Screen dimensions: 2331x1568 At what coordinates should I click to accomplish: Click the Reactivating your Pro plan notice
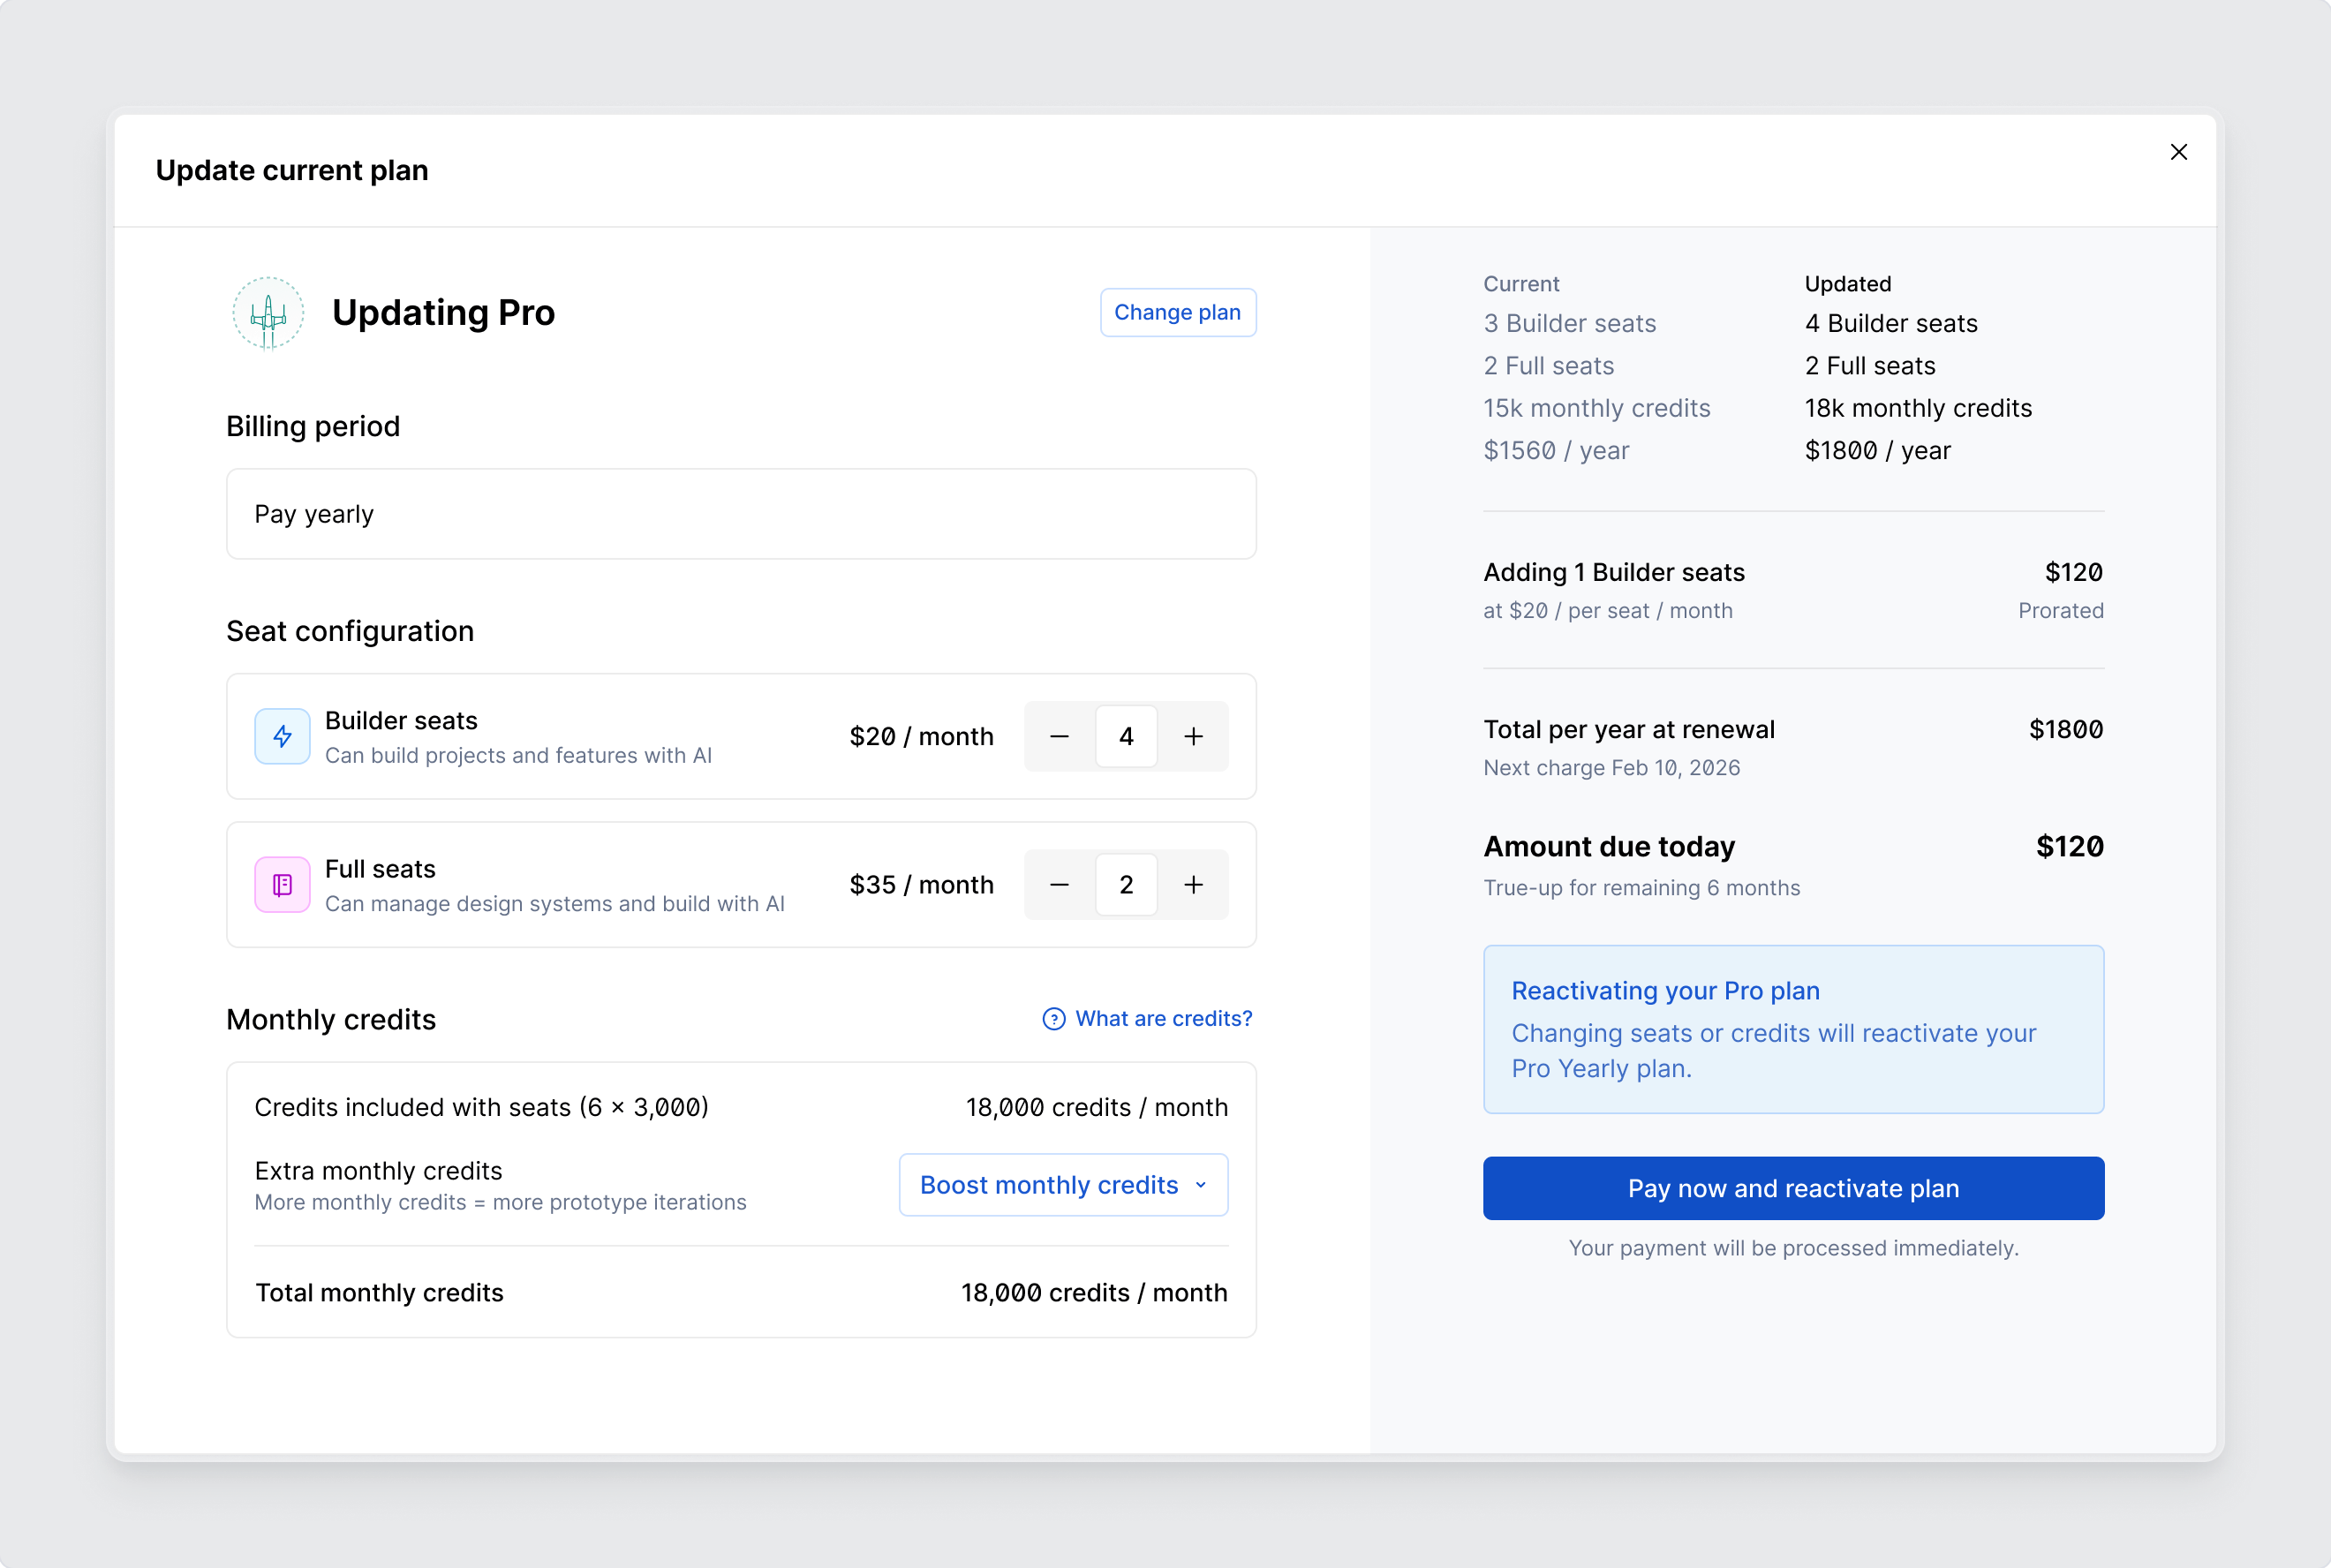pyautogui.click(x=1792, y=1029)
